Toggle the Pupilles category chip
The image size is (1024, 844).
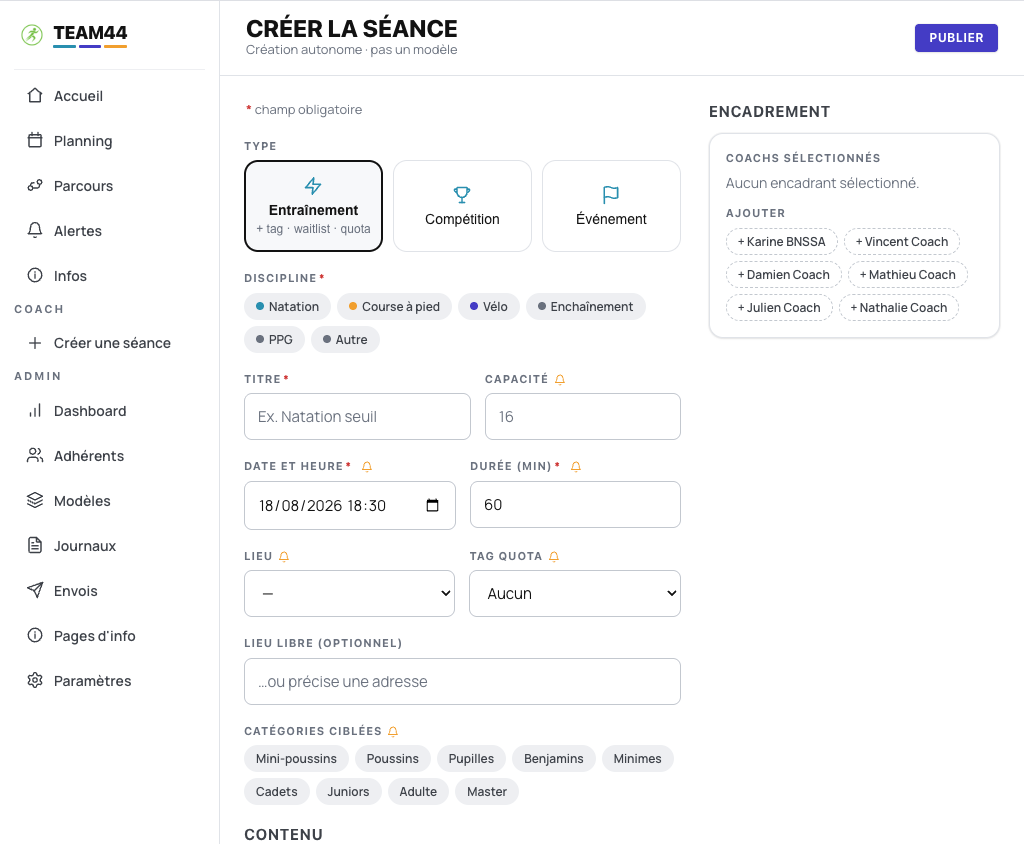[472, 758]
